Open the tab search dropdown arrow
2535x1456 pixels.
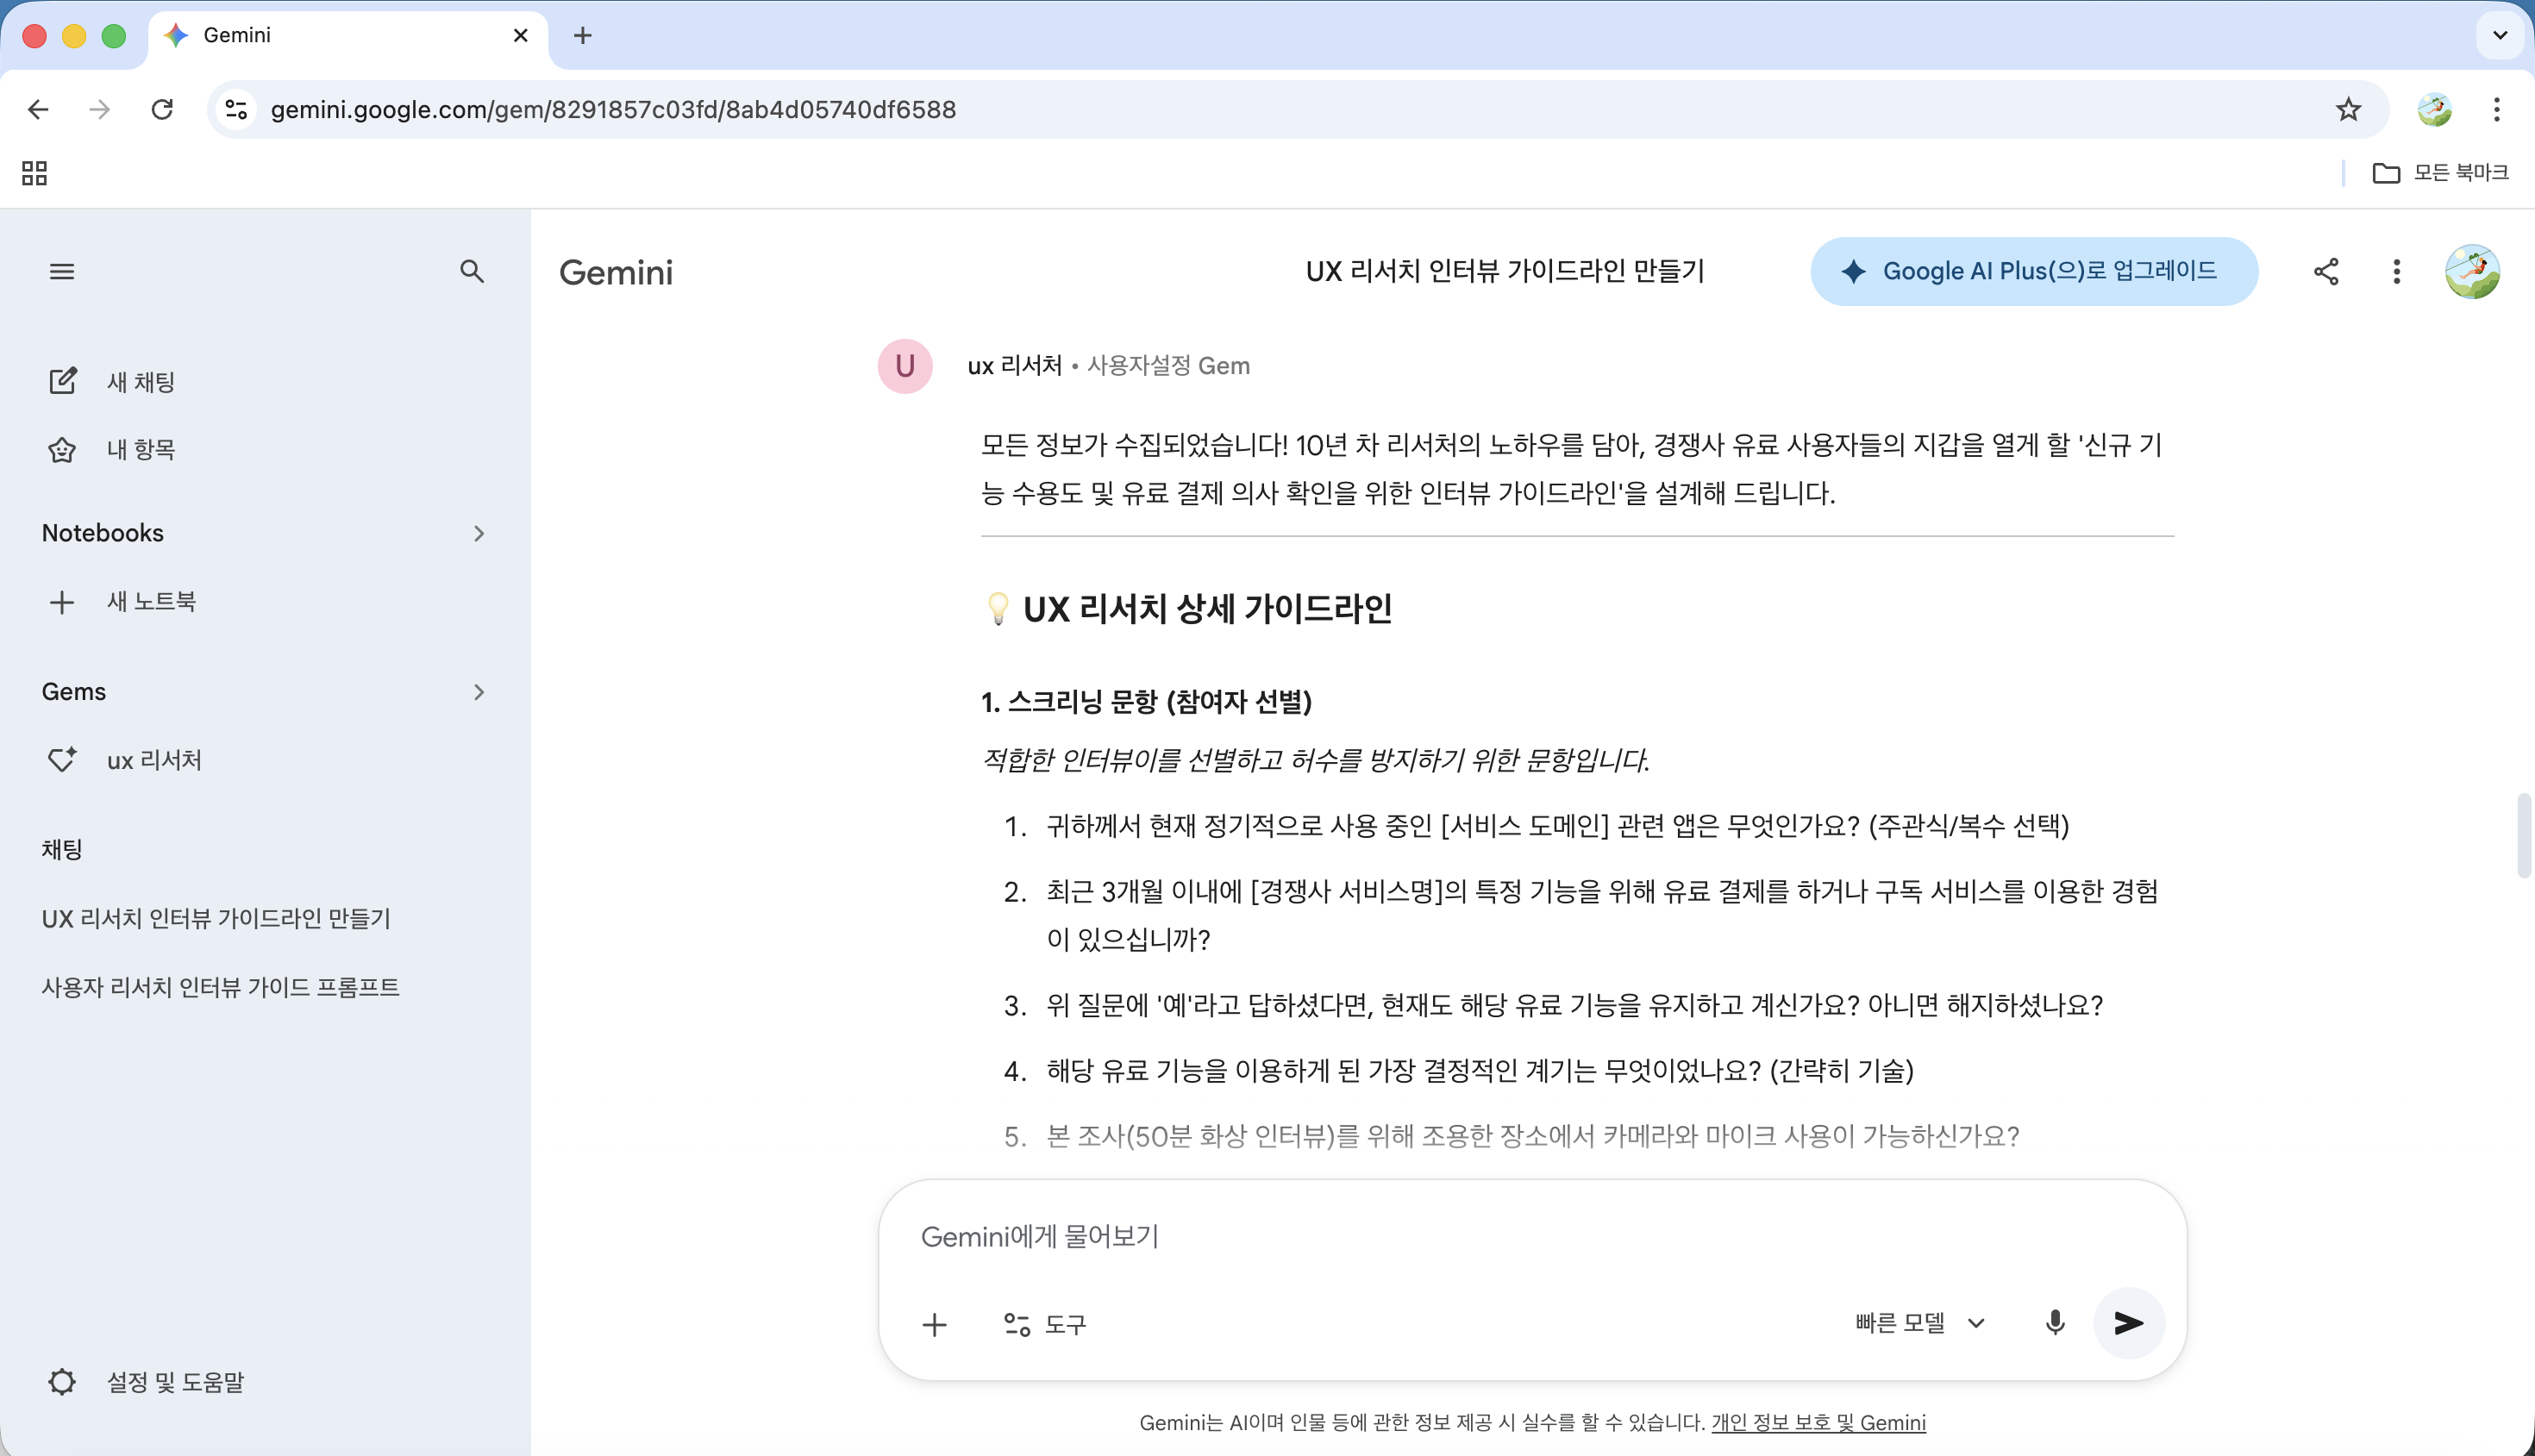click(2499, 36)
